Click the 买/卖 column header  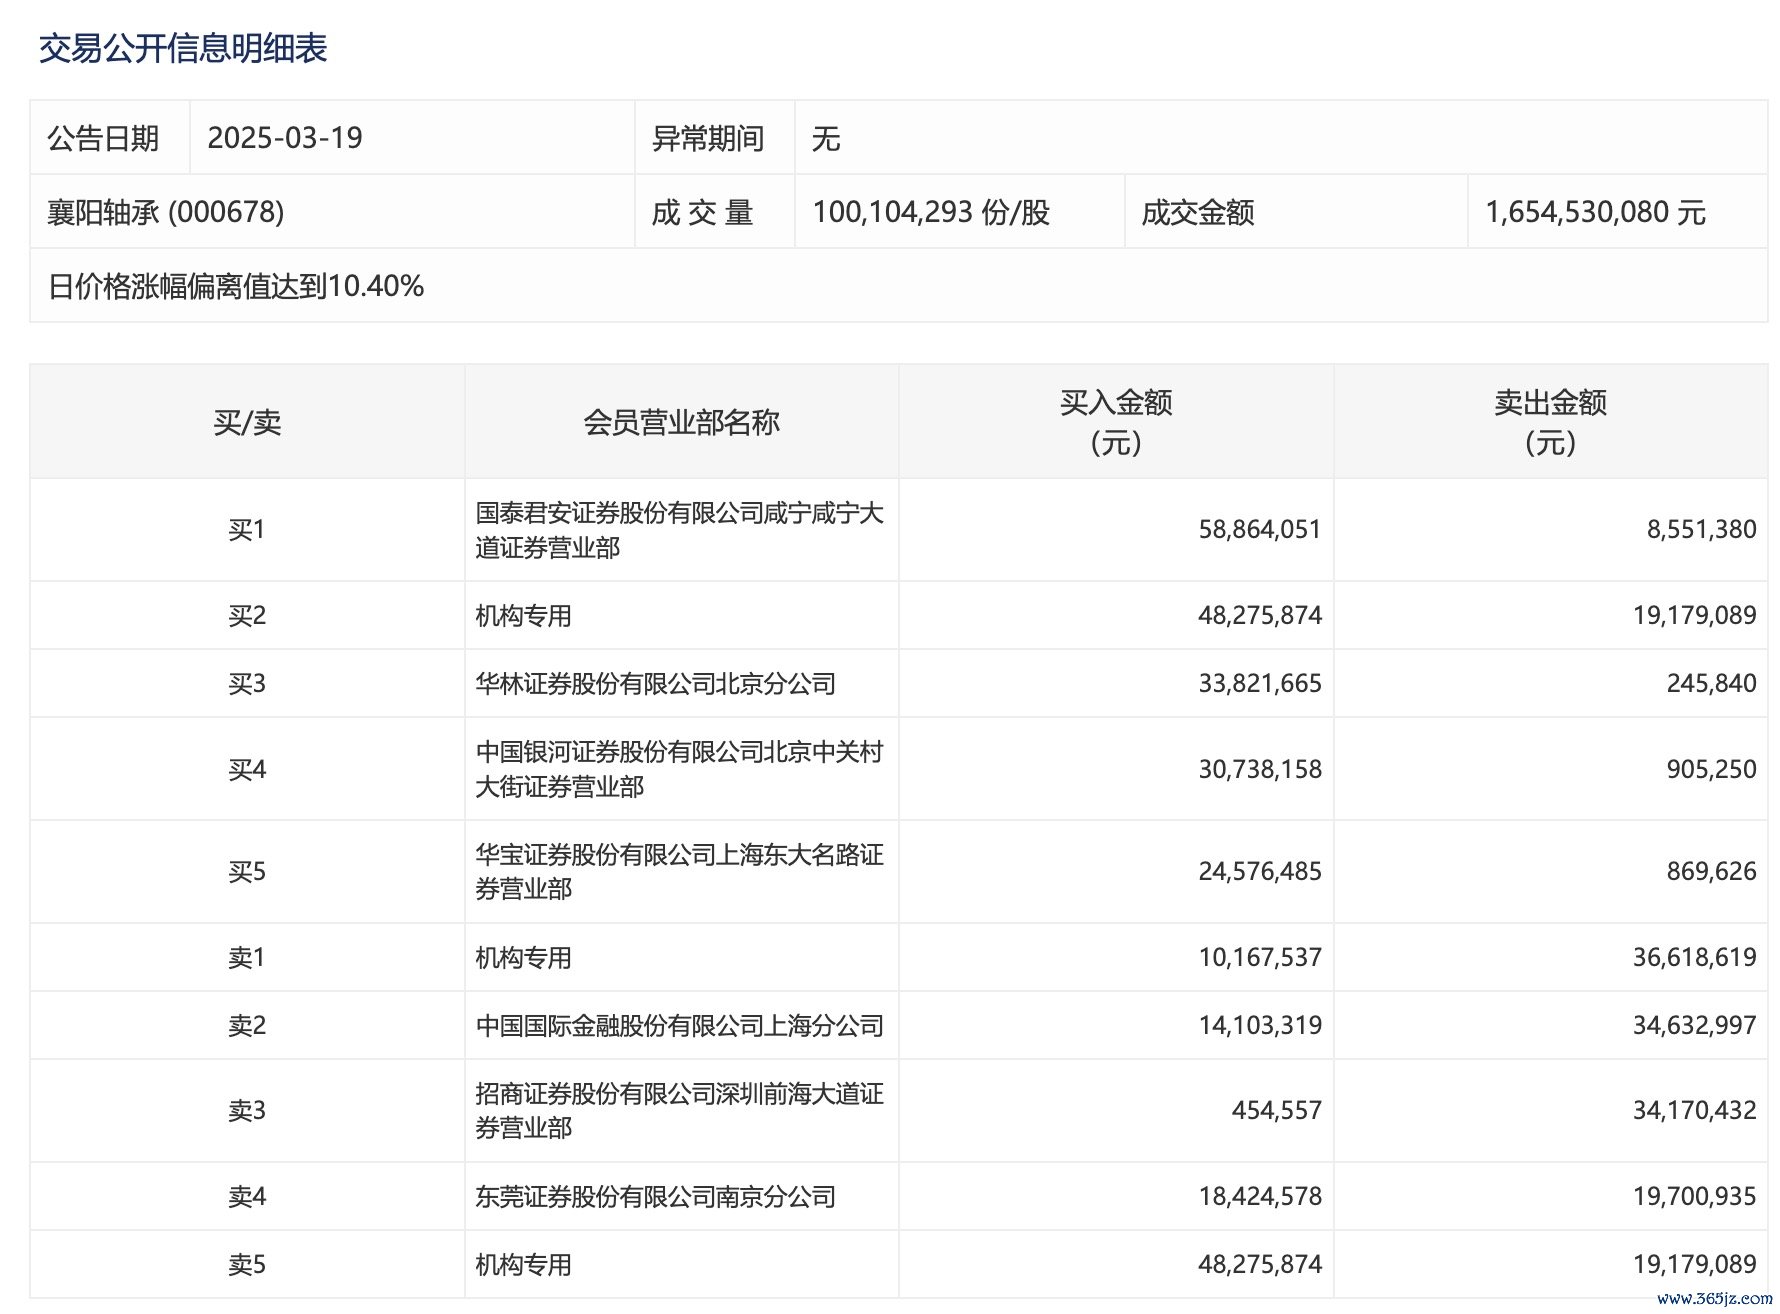[247, 422]
